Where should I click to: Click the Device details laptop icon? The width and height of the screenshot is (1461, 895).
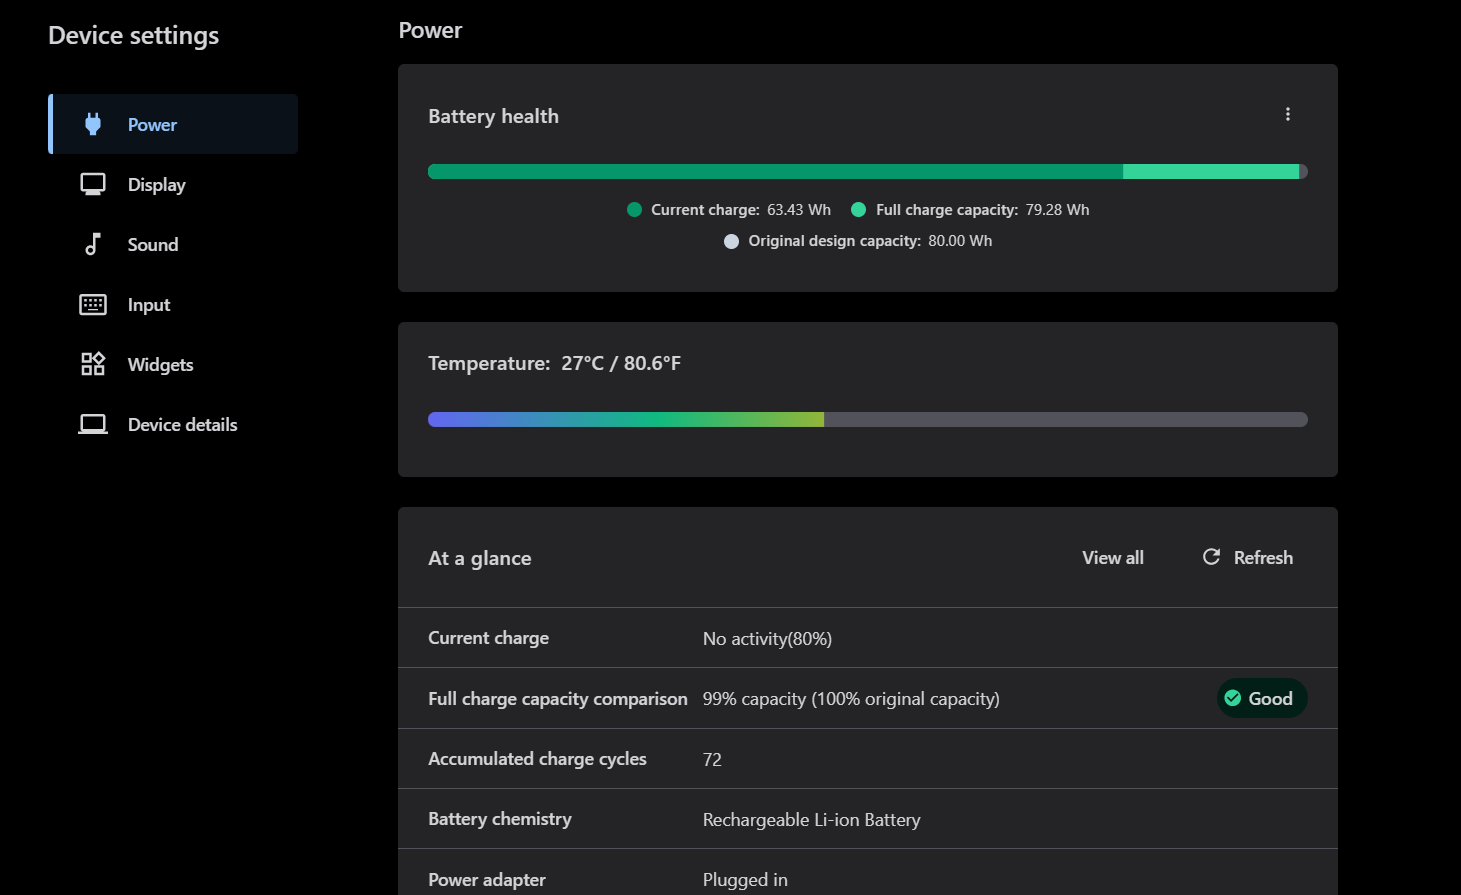93,424
